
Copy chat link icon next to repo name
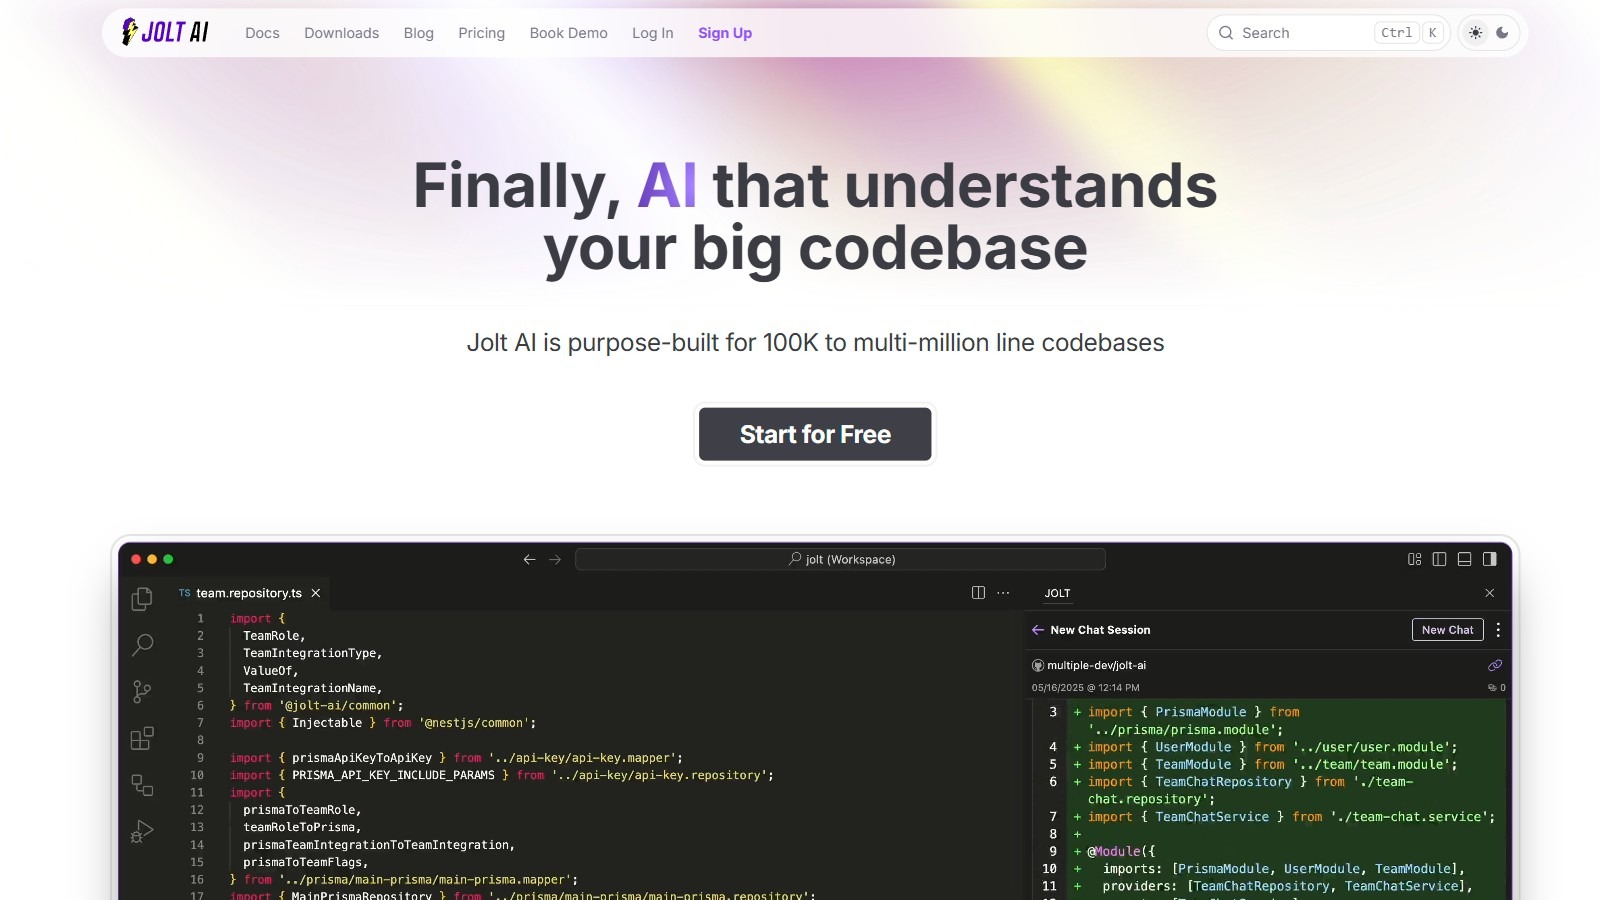1495,665
